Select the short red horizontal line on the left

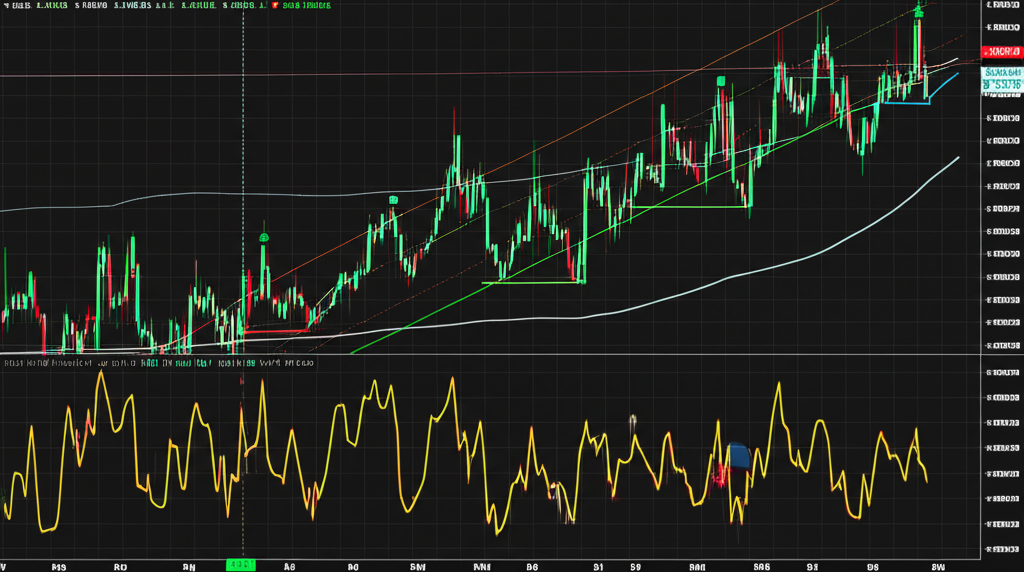275,330
